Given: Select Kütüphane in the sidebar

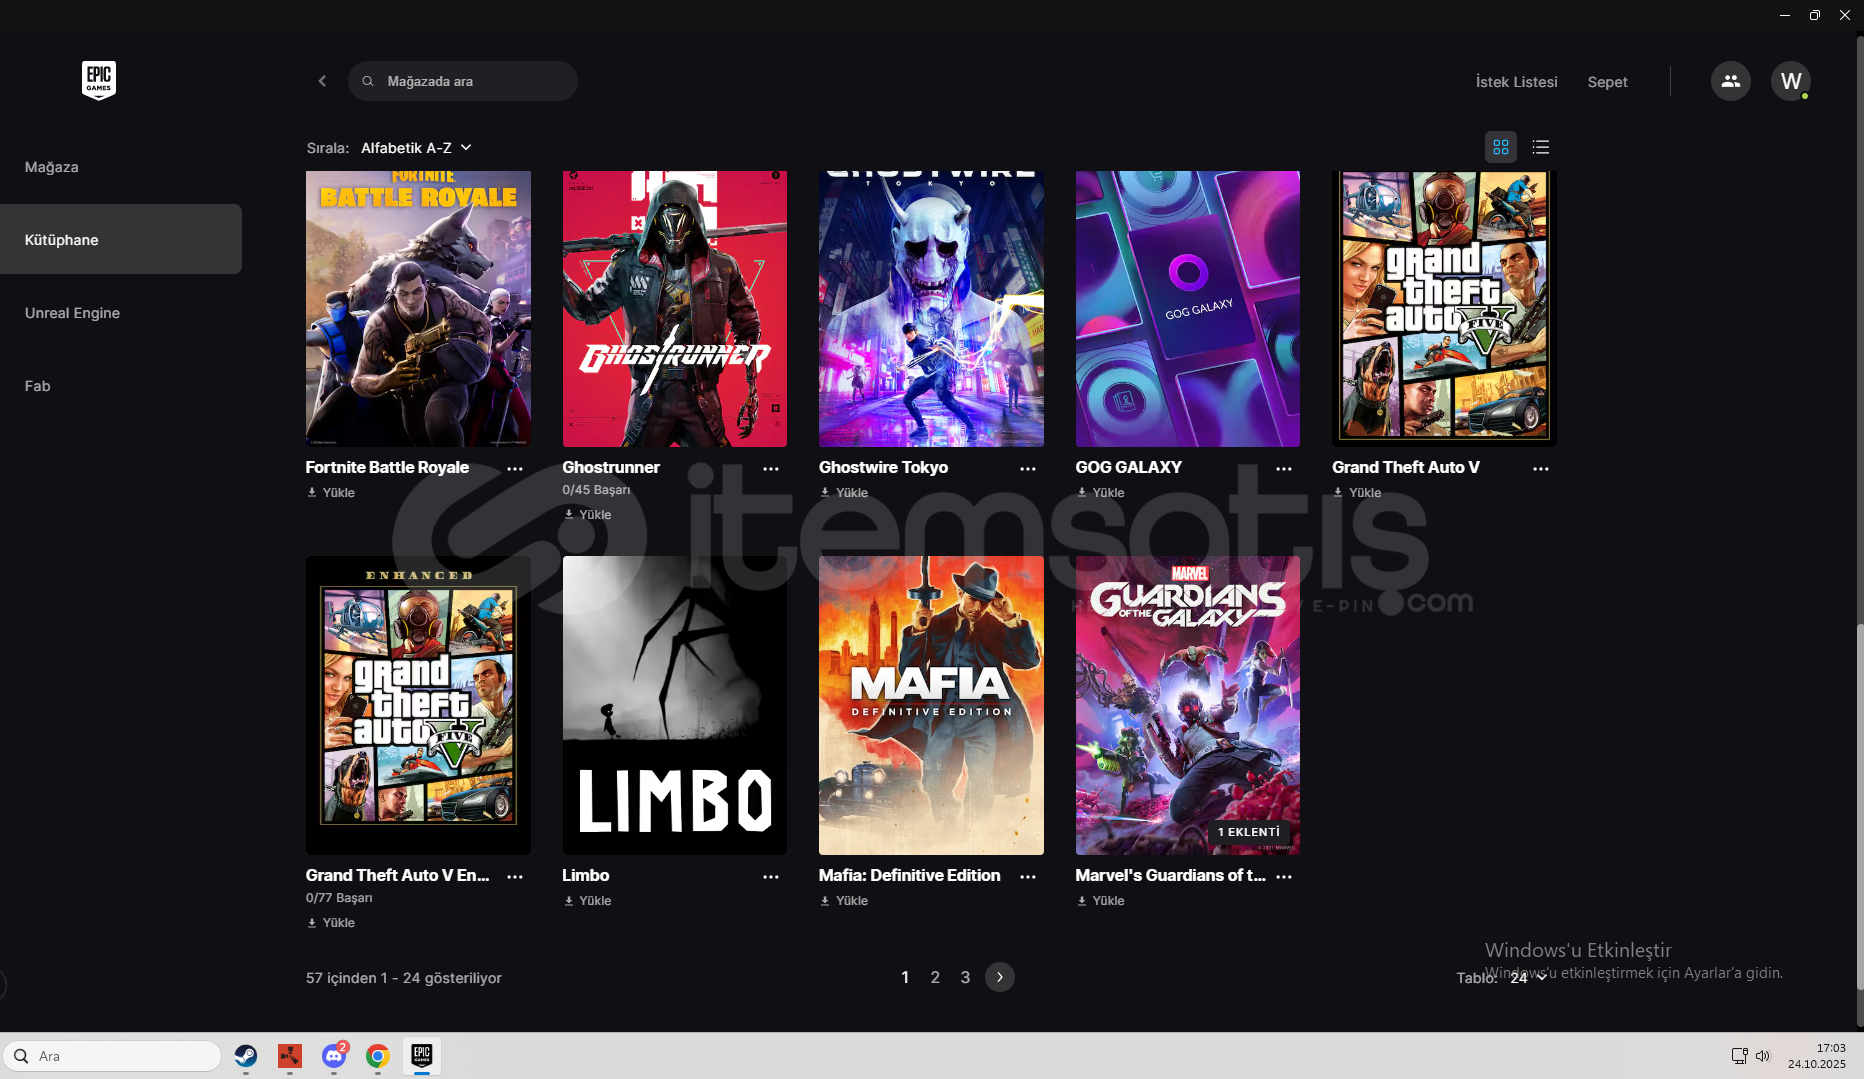Looking at the screenshot, I should pyautogui.click(x=121, y=240).
